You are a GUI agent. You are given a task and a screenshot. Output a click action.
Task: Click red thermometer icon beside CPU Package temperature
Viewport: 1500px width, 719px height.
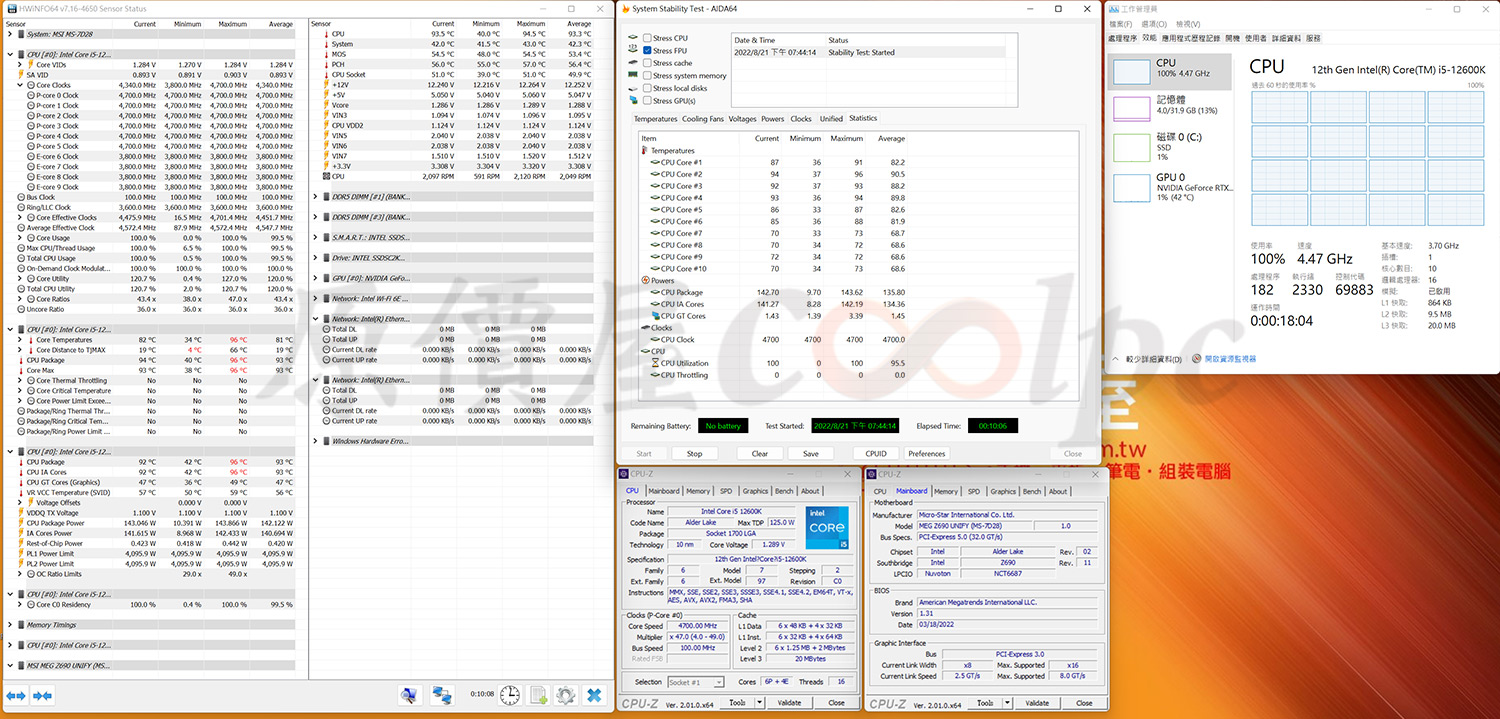tap(21, 360)
